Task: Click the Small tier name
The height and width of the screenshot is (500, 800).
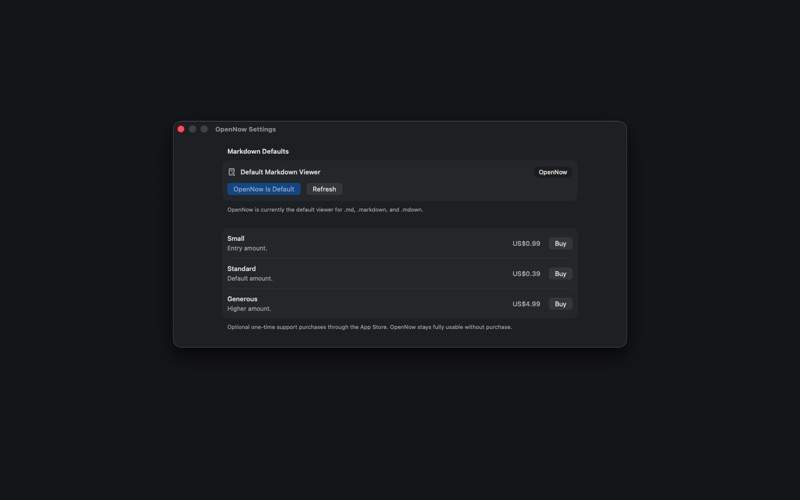Action: pos(236,238)
